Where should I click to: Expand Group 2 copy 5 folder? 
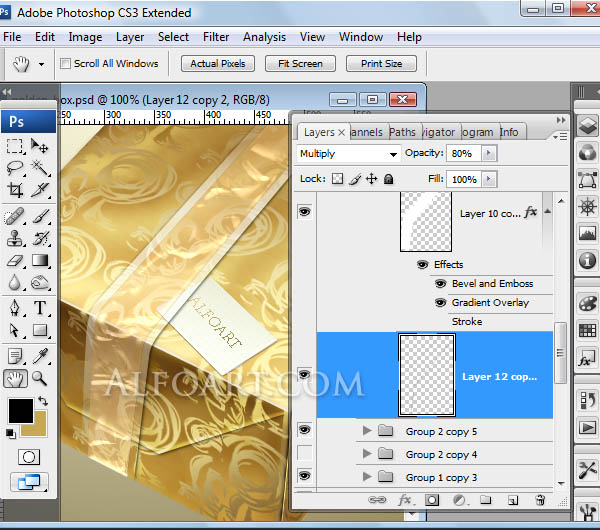367,431
